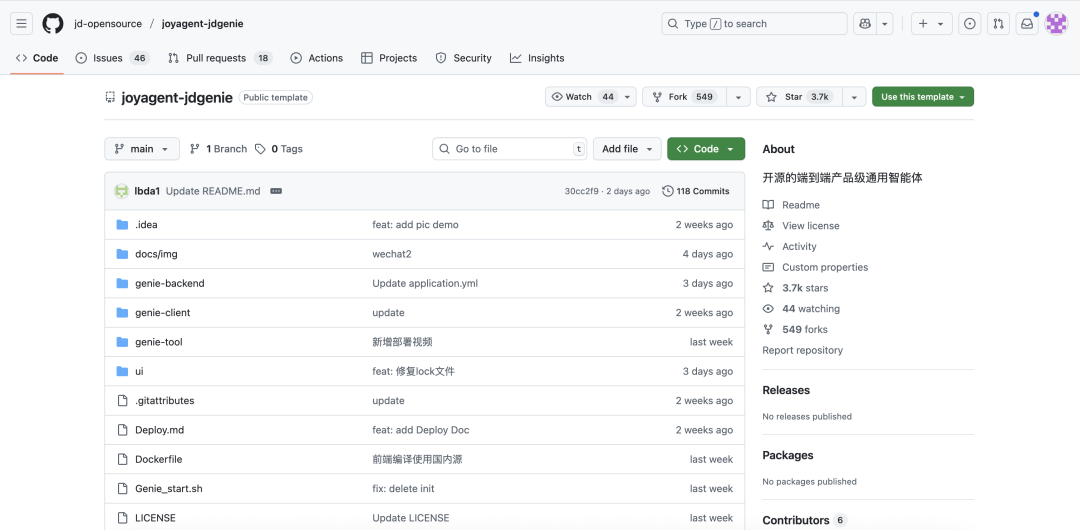1080x530 pixels.
Task: Open the Copilot dropdown arrow
Action: tap(885, 23)
